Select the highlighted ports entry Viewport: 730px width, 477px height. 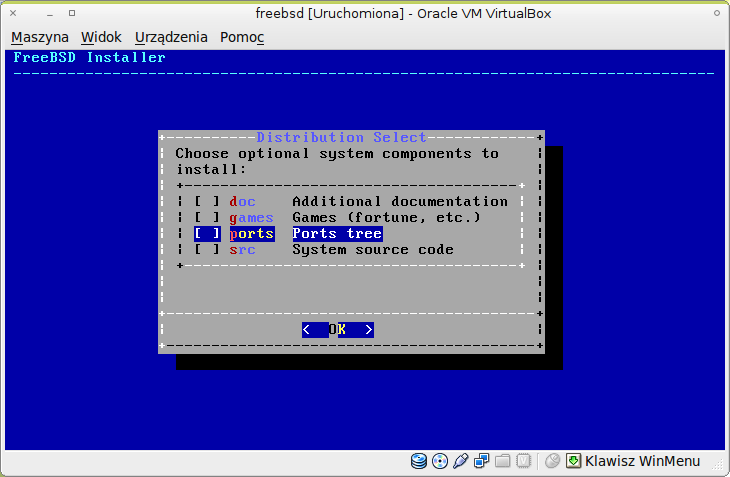click(252, 234)
